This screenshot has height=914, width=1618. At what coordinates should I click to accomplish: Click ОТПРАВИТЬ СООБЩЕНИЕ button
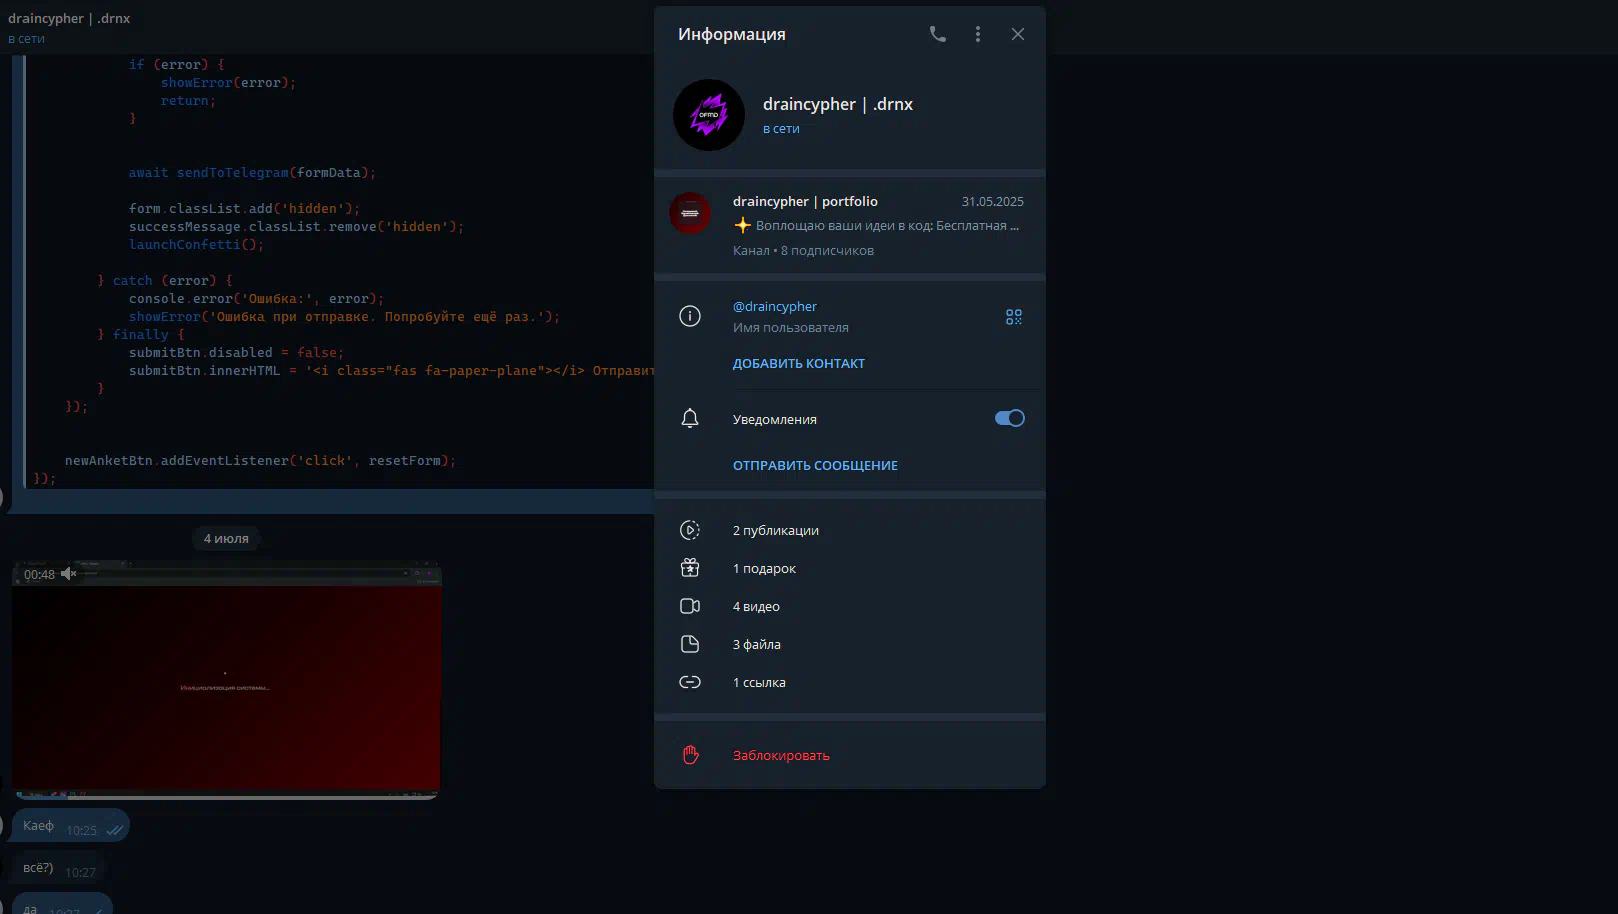[815, 466]
